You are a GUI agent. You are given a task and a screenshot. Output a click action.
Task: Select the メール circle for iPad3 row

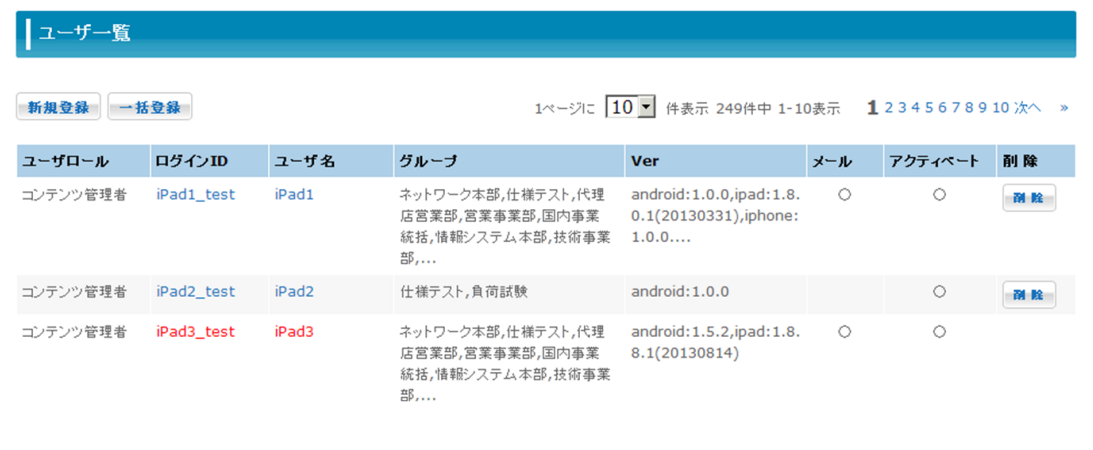(x=844, y=331)
